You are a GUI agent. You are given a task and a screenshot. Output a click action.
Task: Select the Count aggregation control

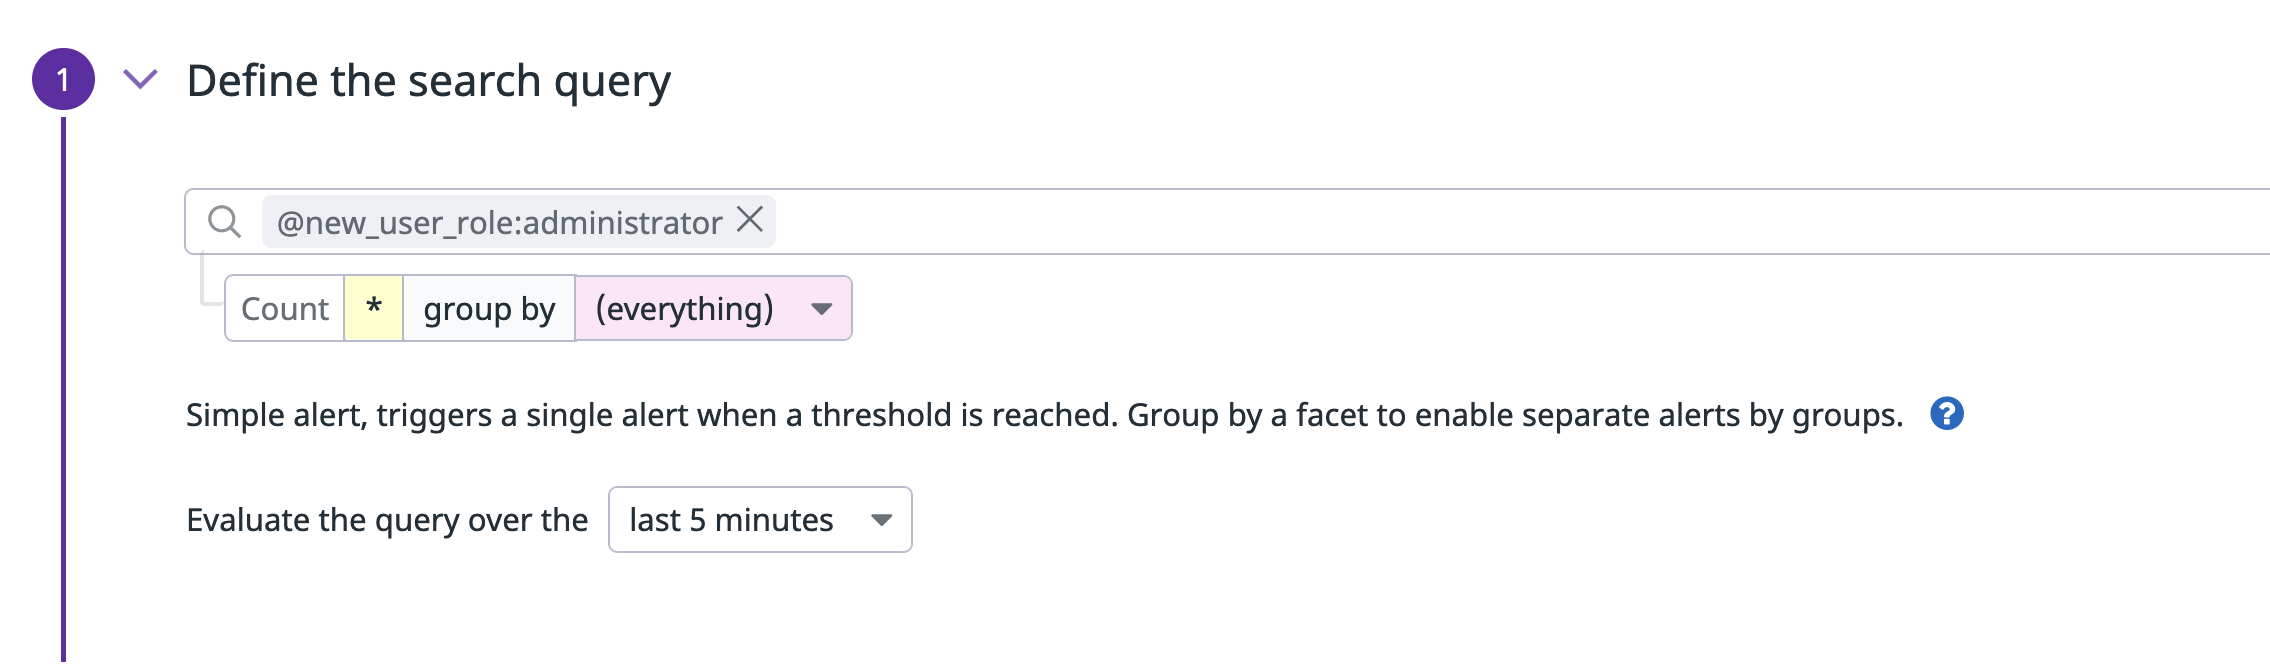pos(285,308)
